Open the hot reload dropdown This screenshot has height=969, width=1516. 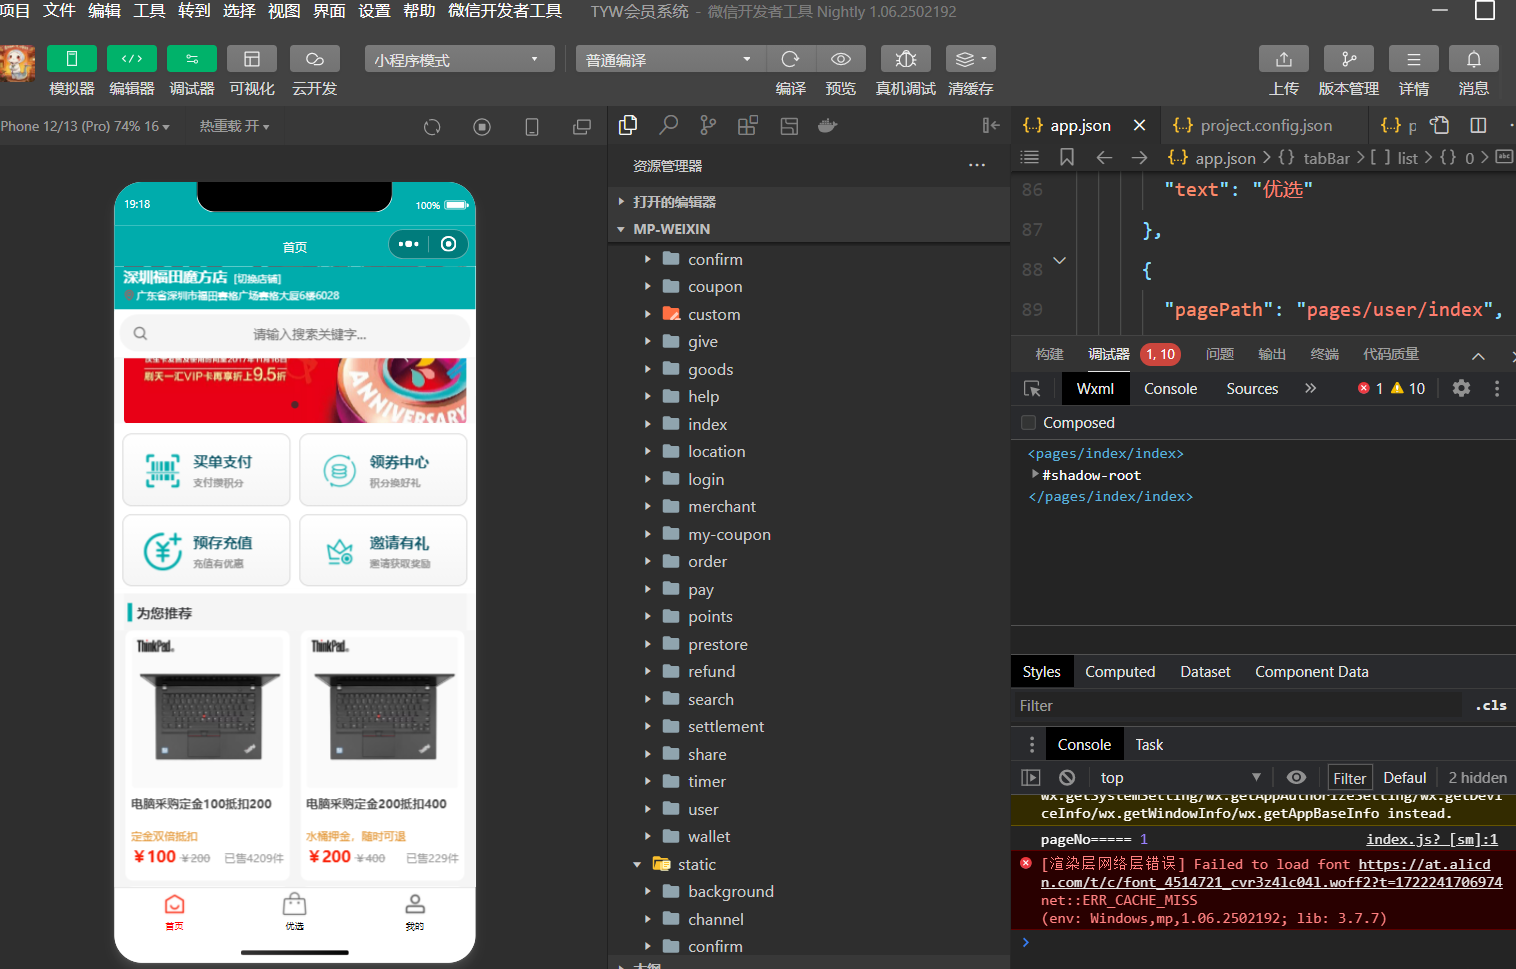click(234, 126)
